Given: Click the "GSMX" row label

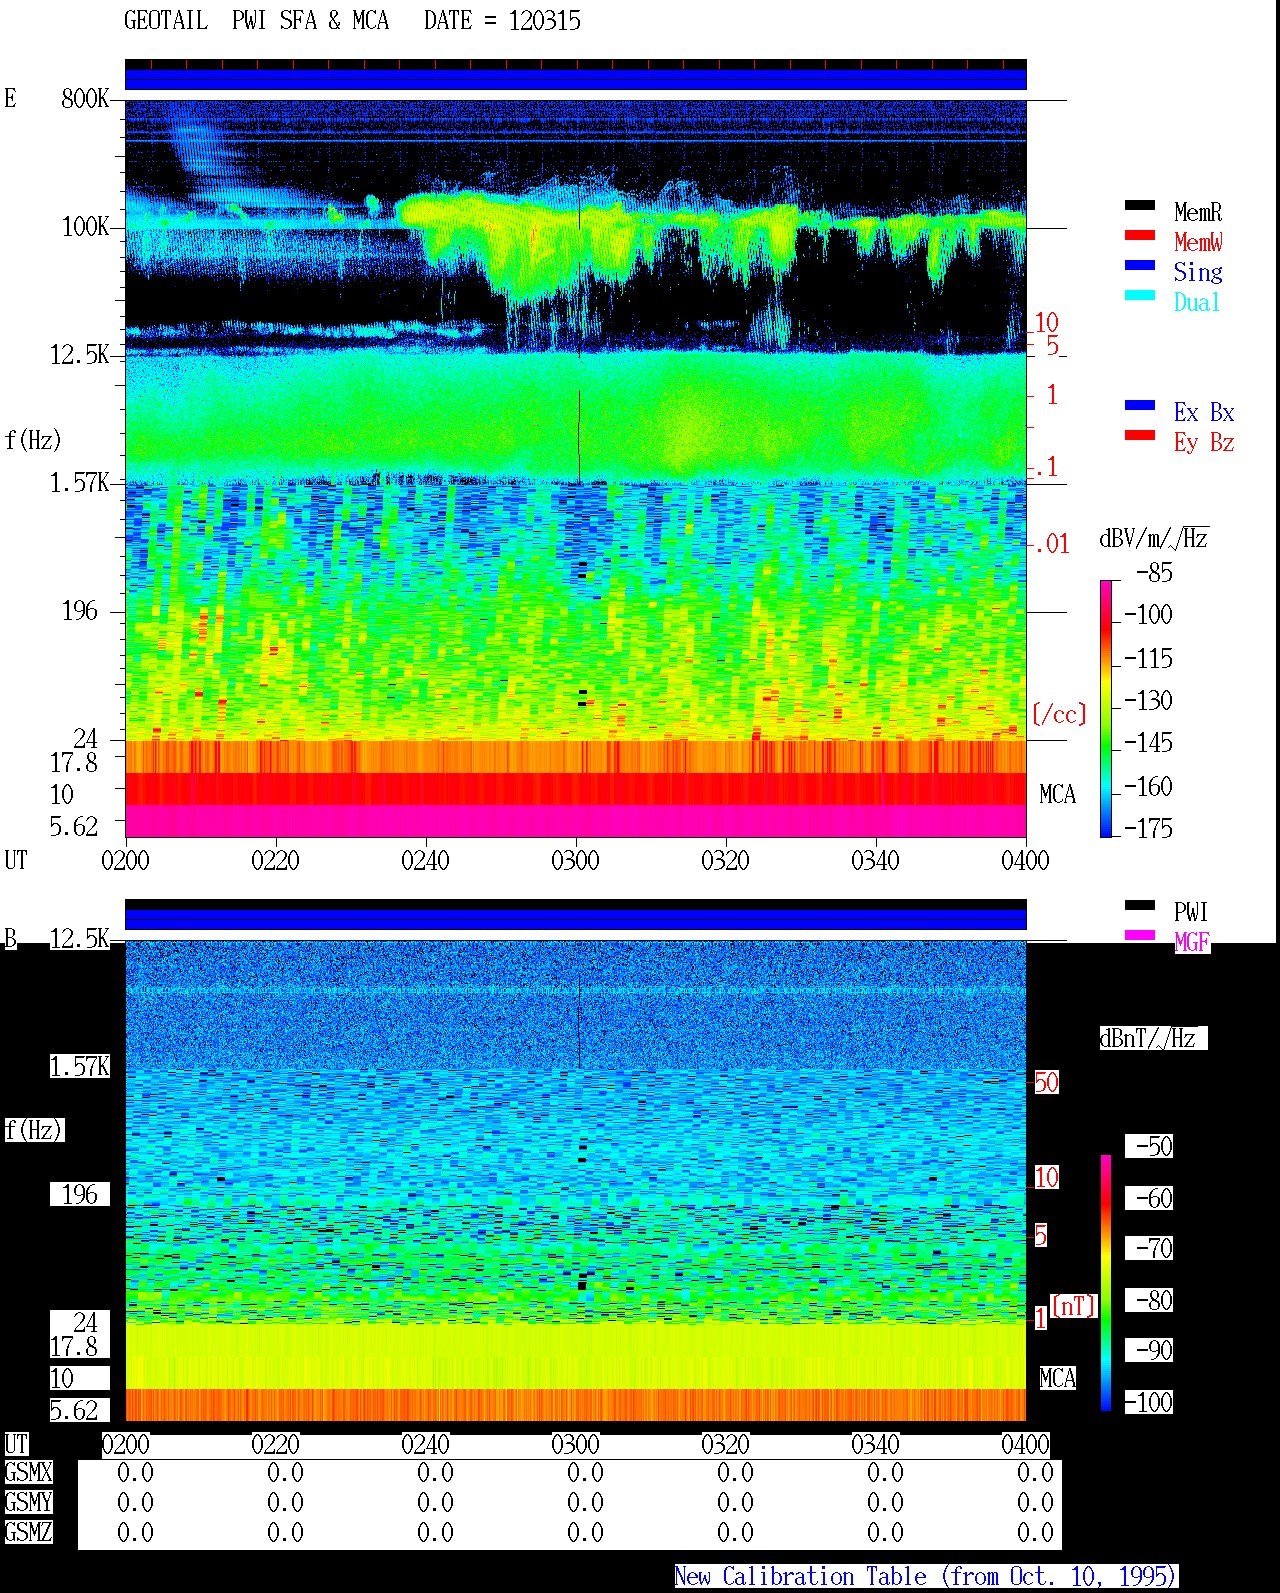Looking at the screenshot, I should click(x=28, y=1473).
